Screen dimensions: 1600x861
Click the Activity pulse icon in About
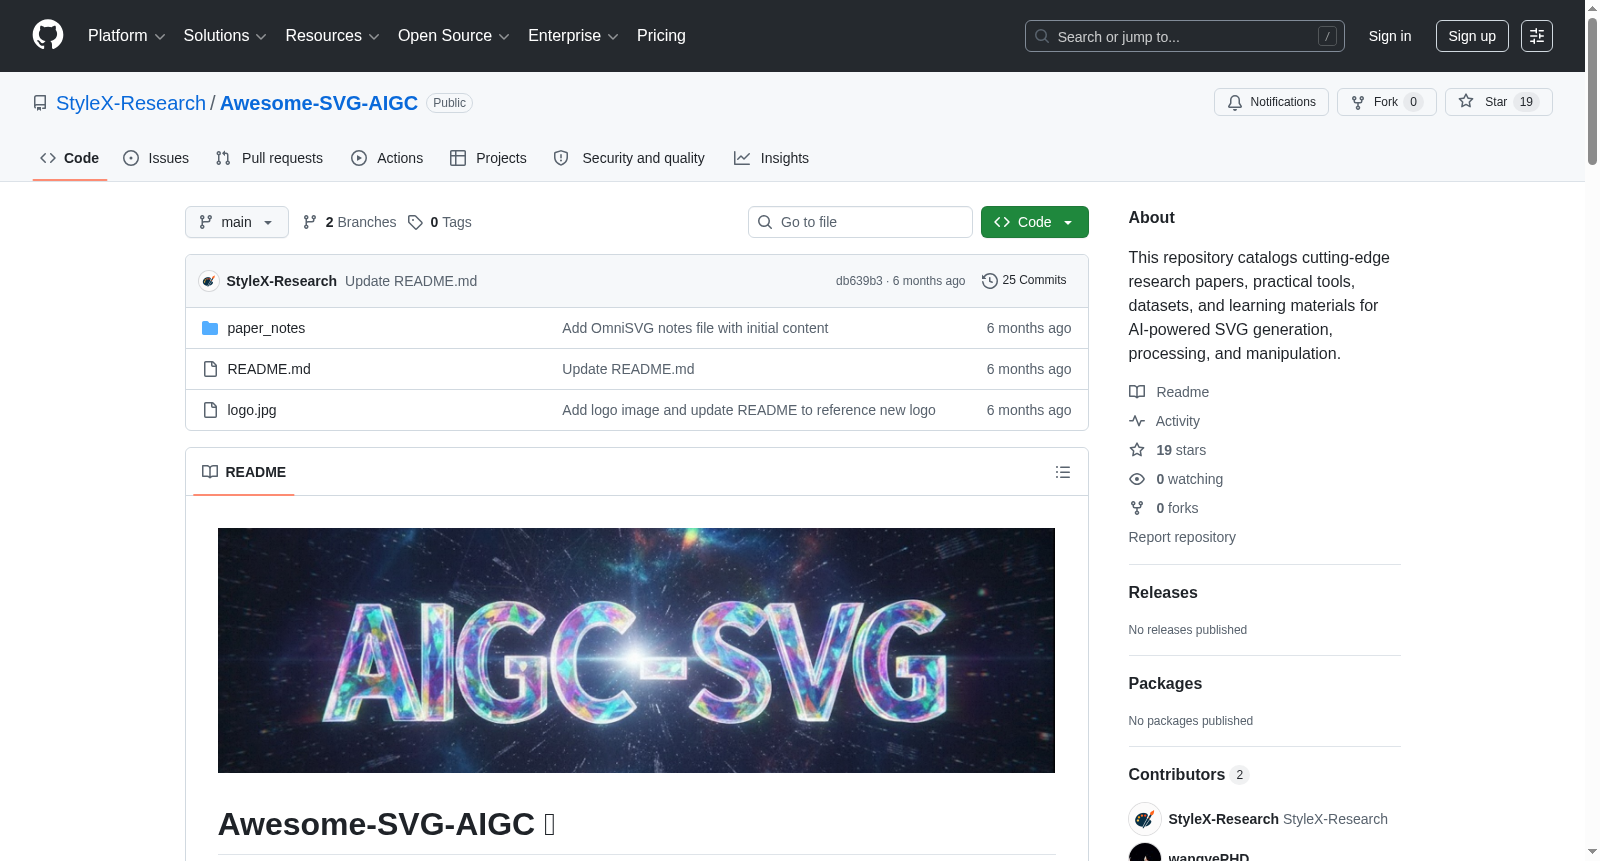[x=1137, y=421]
